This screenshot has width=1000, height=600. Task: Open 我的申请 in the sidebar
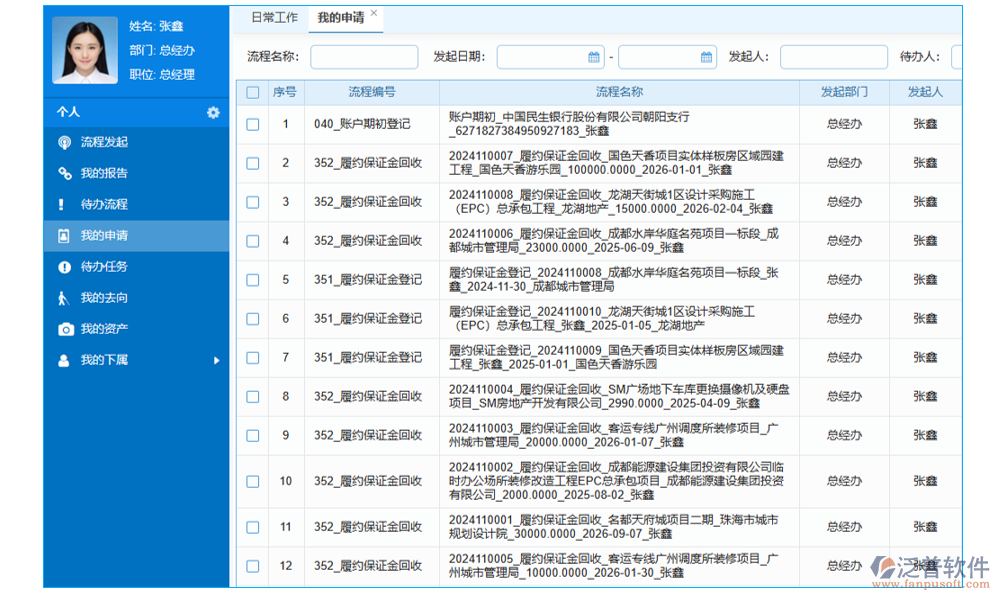tap(104, 236)
